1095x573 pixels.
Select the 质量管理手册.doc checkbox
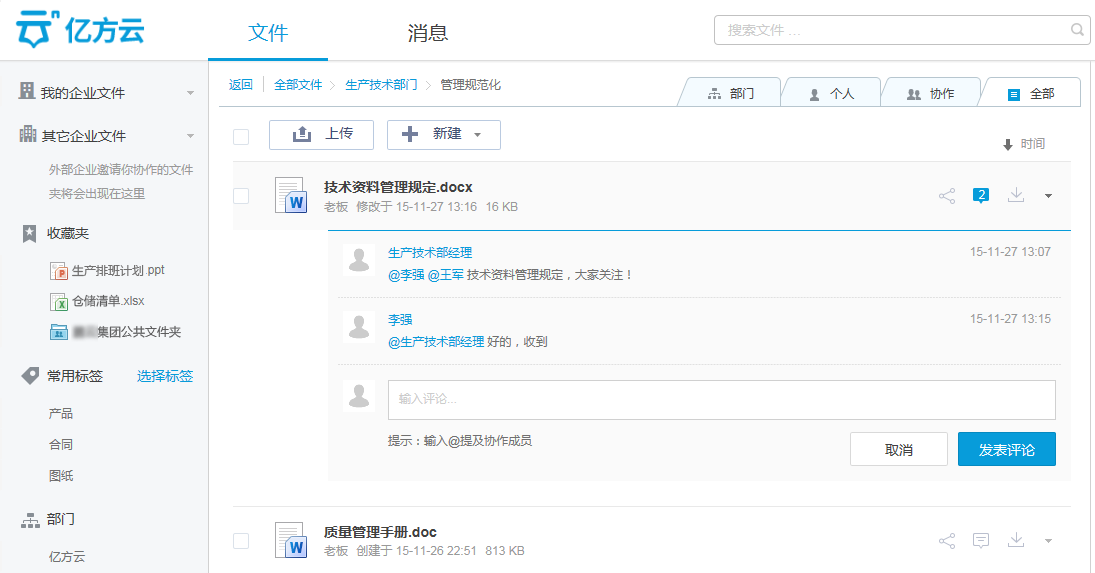[x=241, y=541]
